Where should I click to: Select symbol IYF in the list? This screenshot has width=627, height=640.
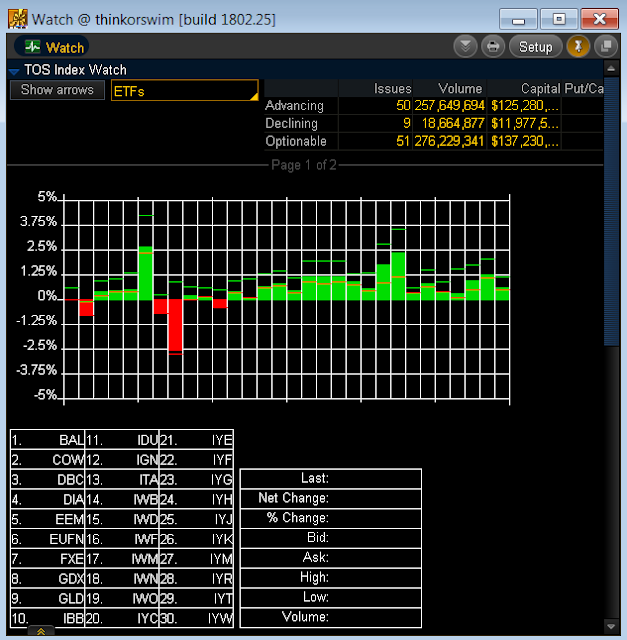point(196,460)
